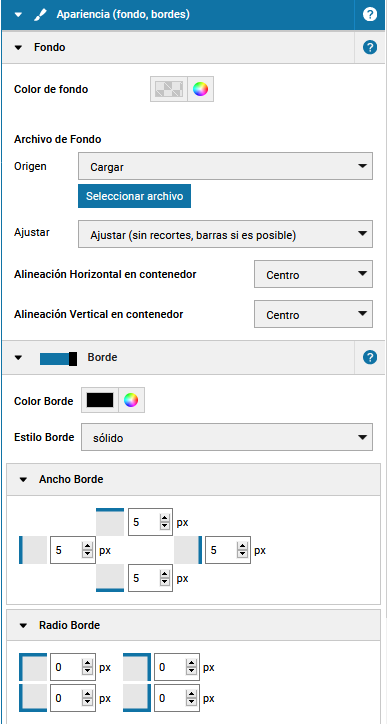Click the Borde section help icon
Viewport: 387px width, 724px height.
(369, 357)
